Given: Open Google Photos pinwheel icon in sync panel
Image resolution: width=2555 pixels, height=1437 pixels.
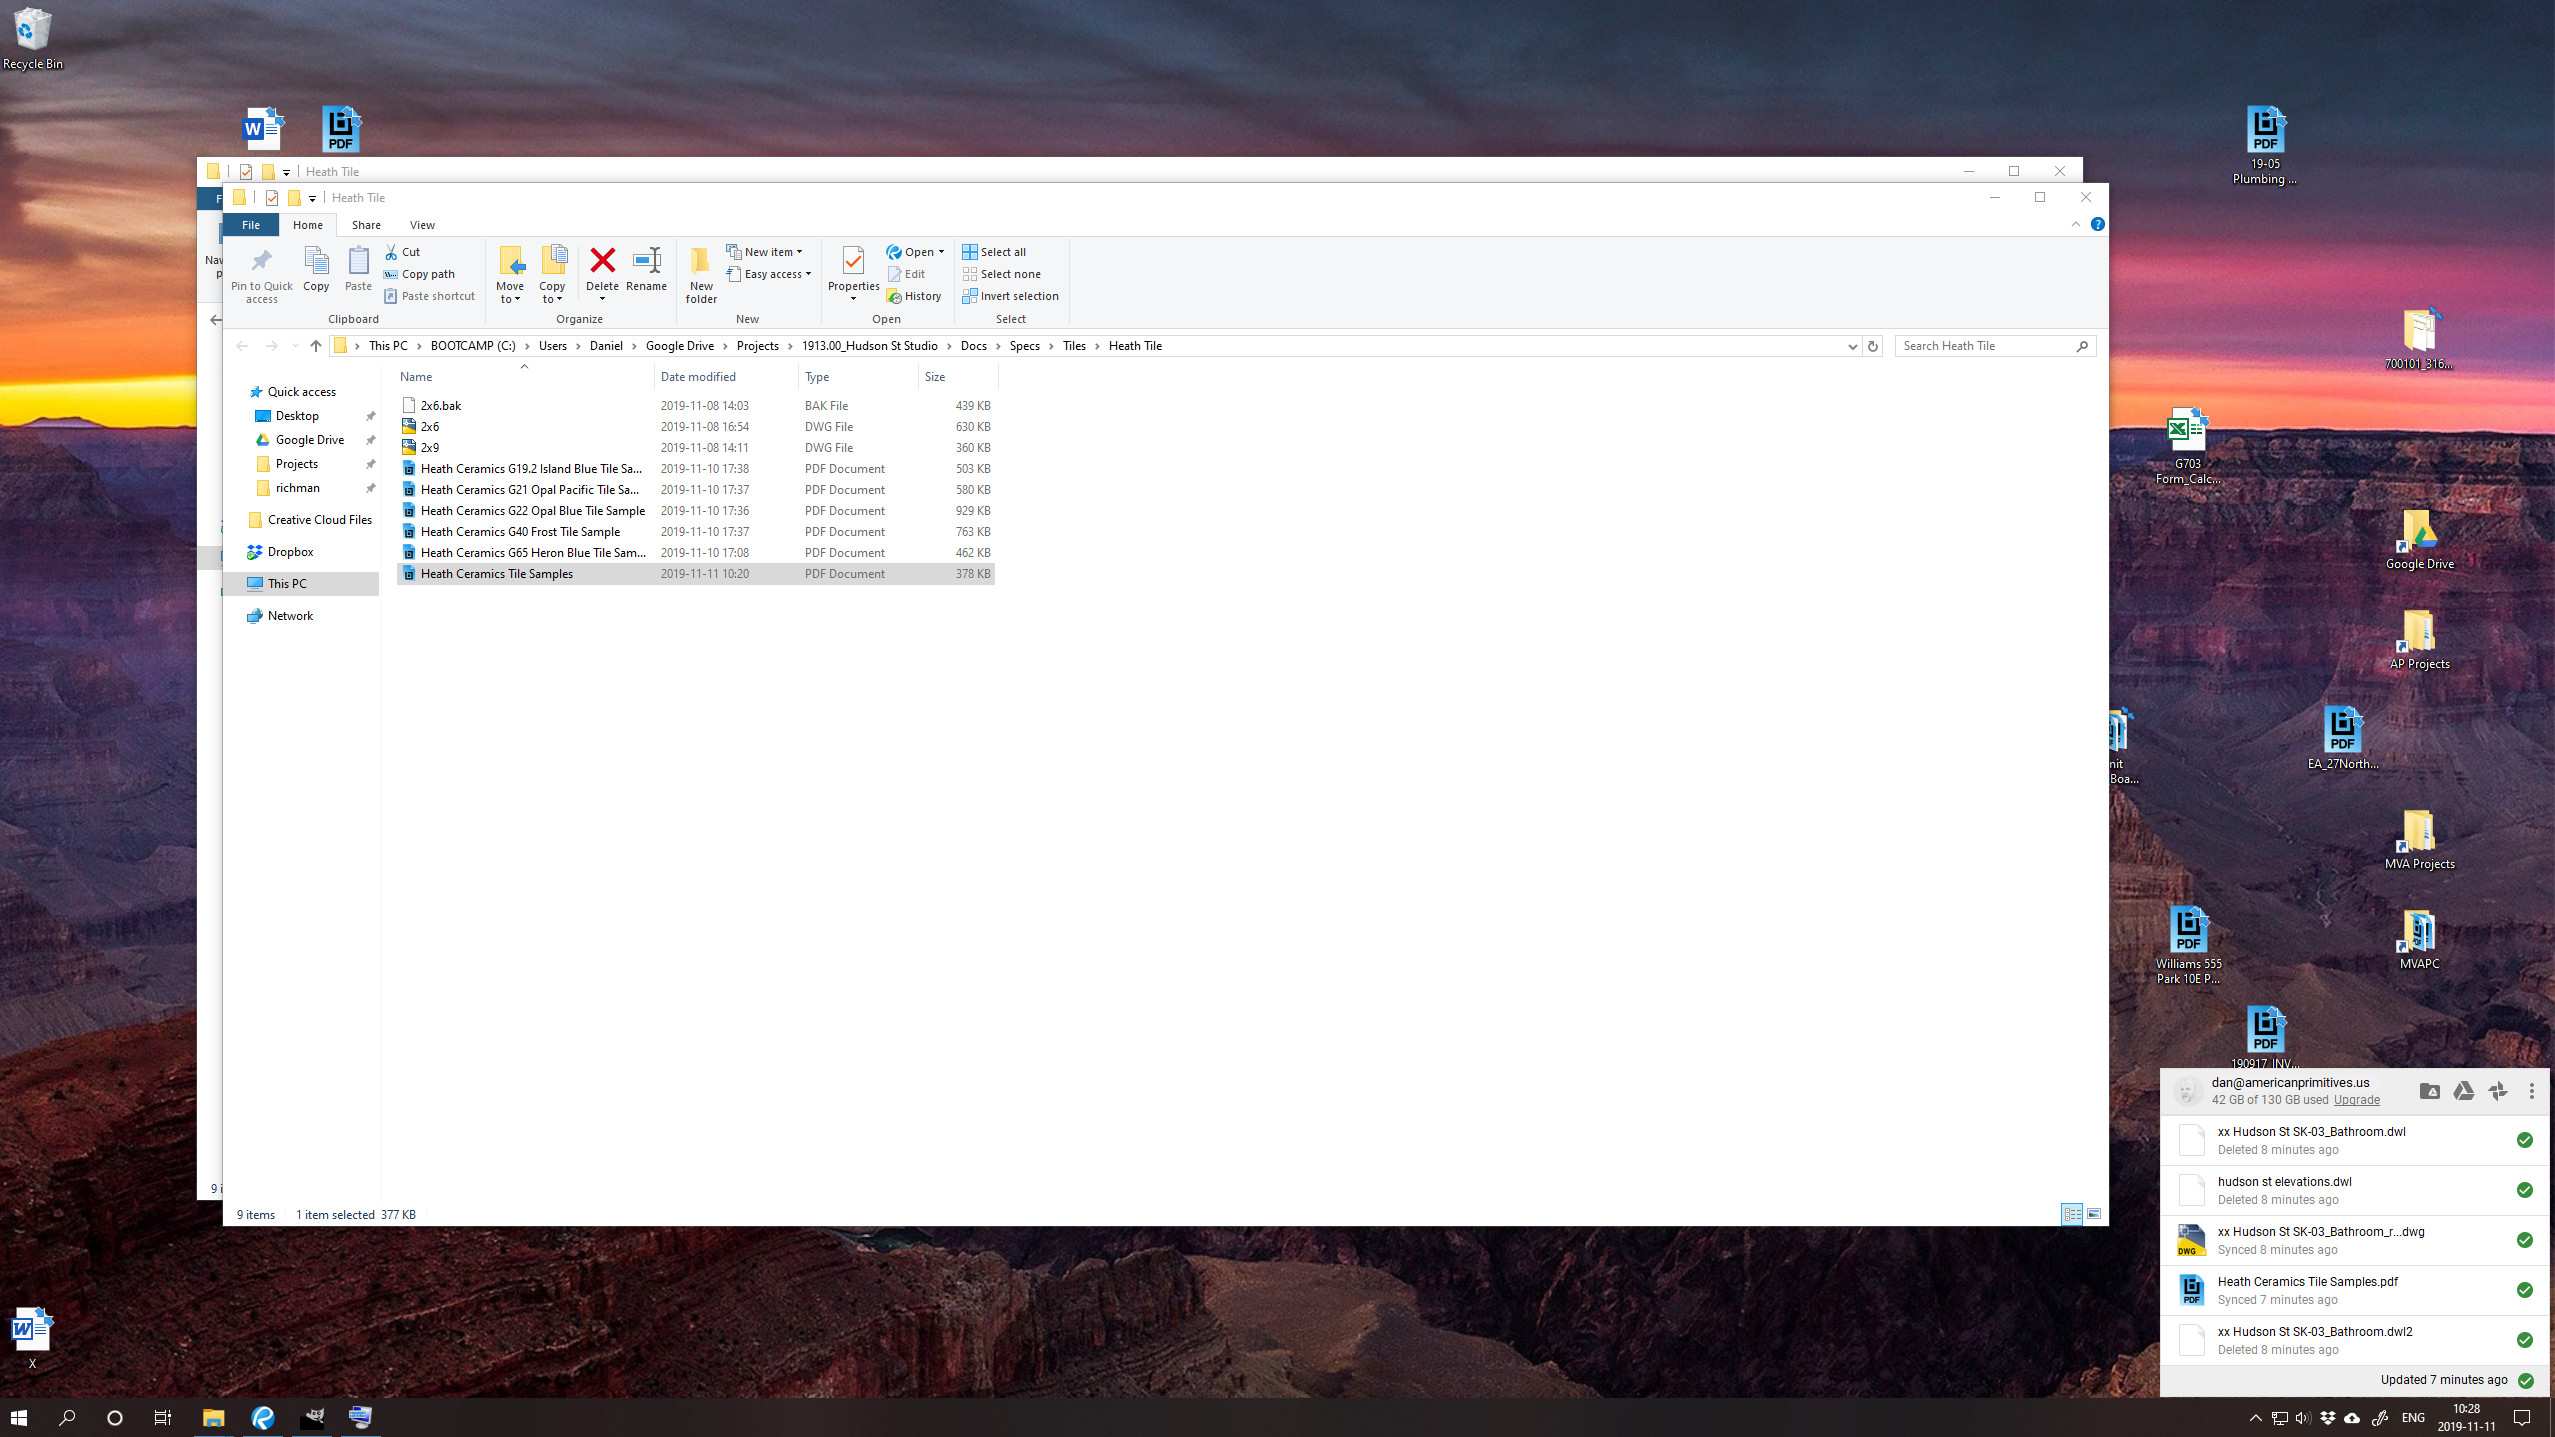Looking at the screenshot, I should [2498, 1091].
